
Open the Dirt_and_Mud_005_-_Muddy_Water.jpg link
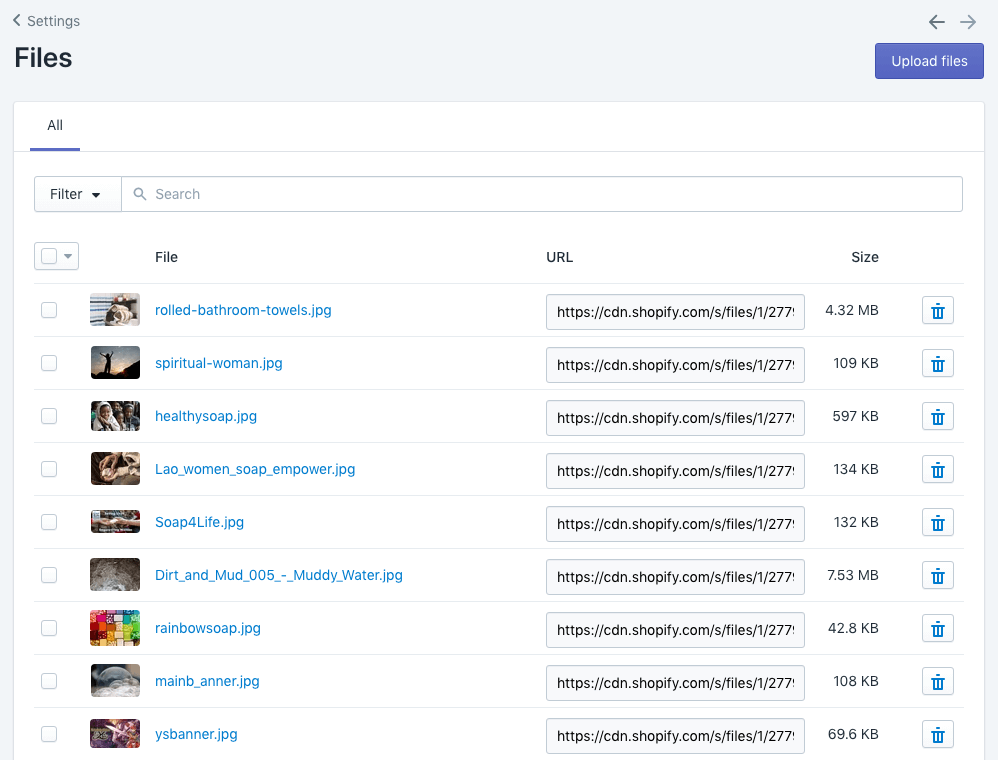[x=279, y=575]
